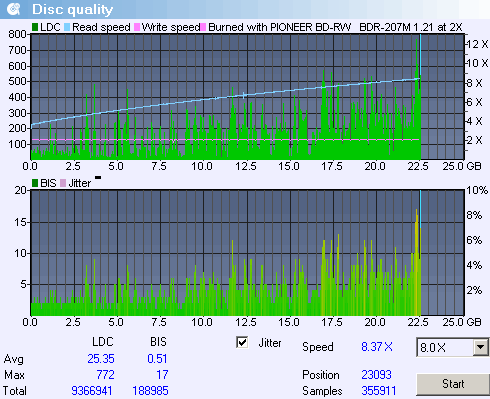Click the LDC total value 9366941
This screenshot has height=399, width=490.
click(92, 391)
